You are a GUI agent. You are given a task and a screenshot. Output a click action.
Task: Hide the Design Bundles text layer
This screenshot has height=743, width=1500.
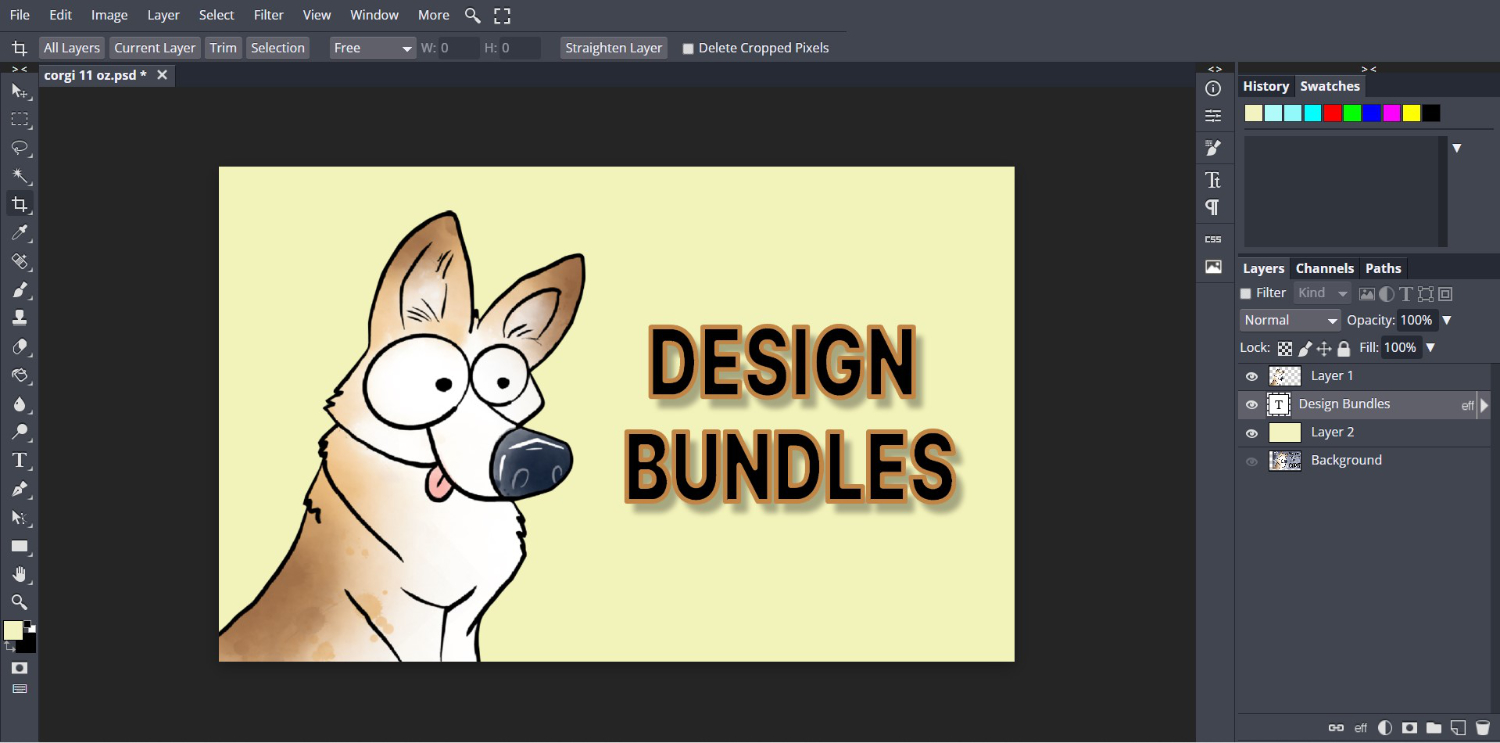1251,404
